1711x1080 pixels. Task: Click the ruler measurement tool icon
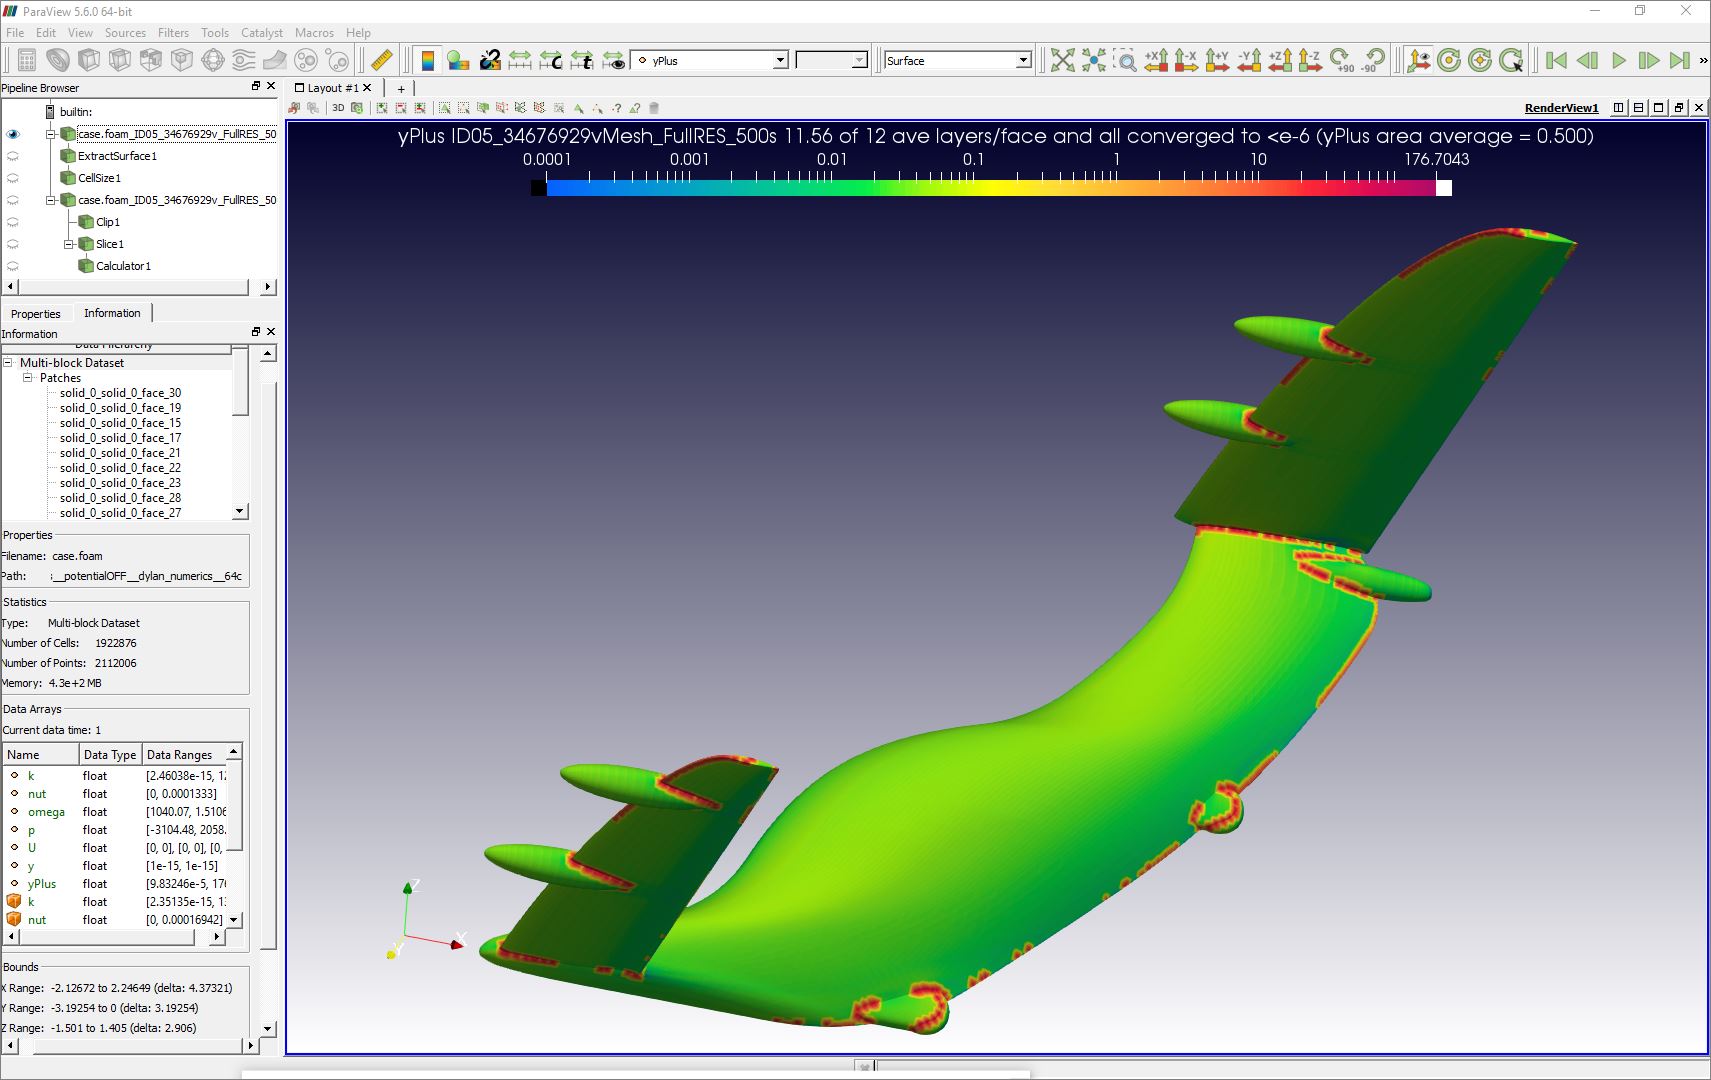(x=382, y=60)
